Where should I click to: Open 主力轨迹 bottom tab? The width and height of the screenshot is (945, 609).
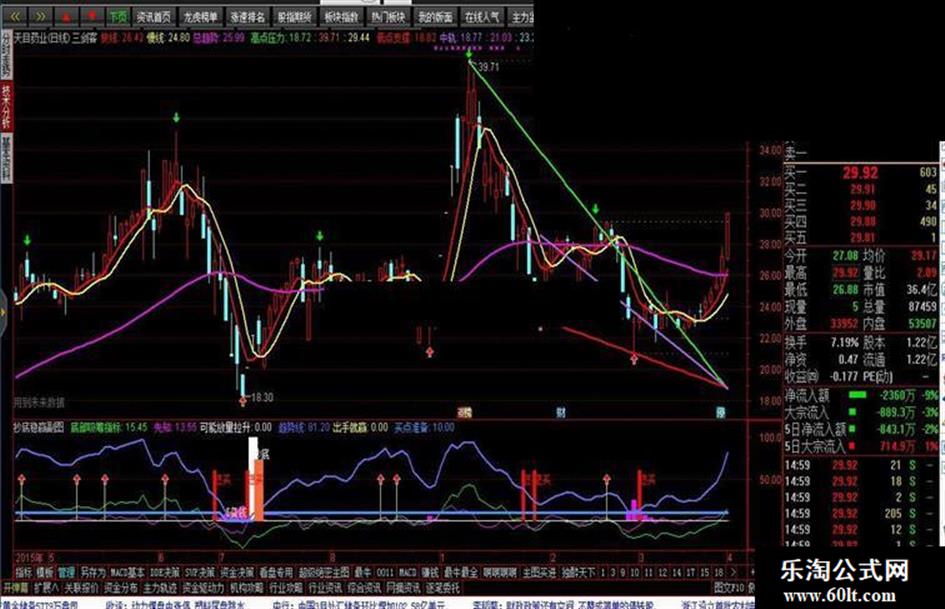(160, 587)
